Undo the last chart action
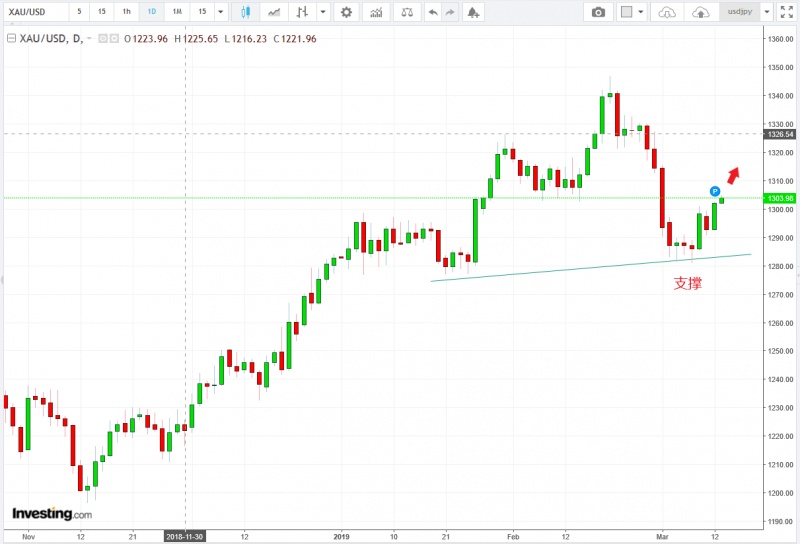The width and height of the screenshot is (800, 544). (432, 12)
